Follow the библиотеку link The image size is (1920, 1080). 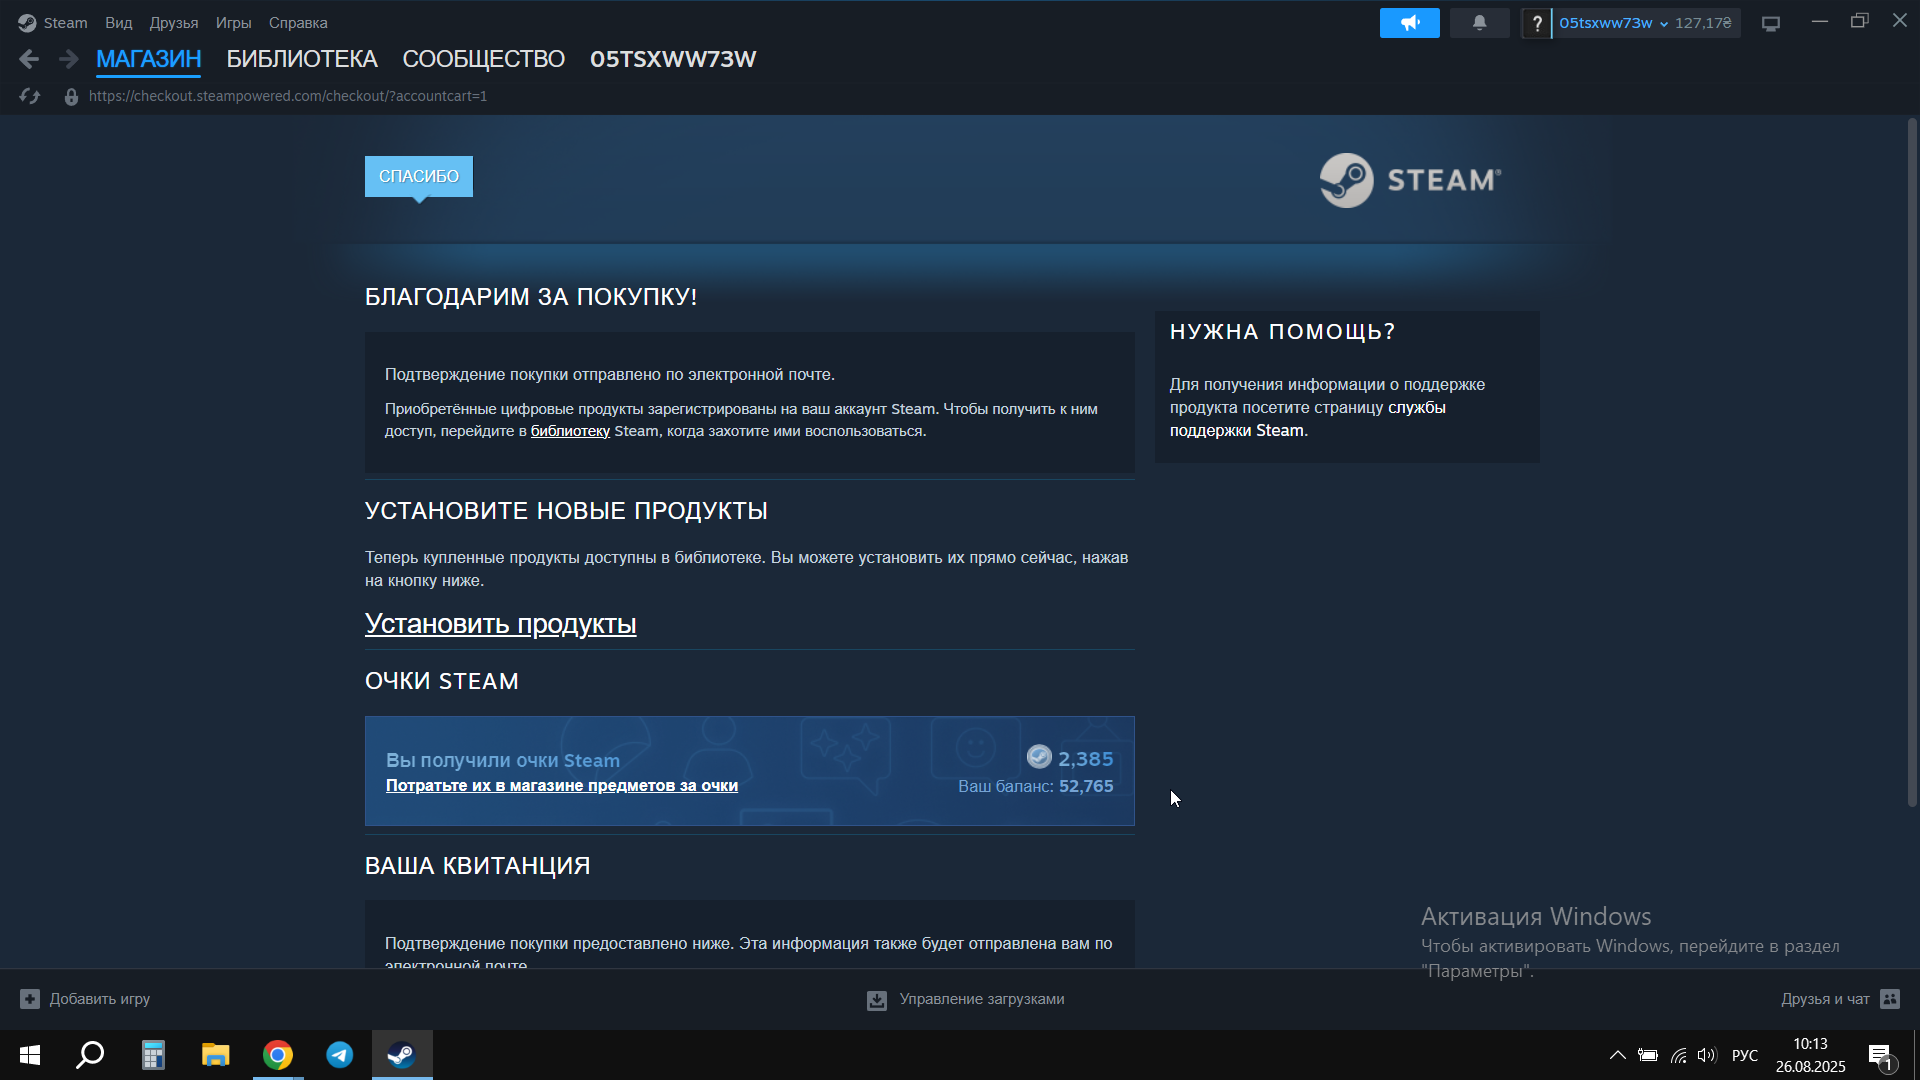click(x=570, y=431)
